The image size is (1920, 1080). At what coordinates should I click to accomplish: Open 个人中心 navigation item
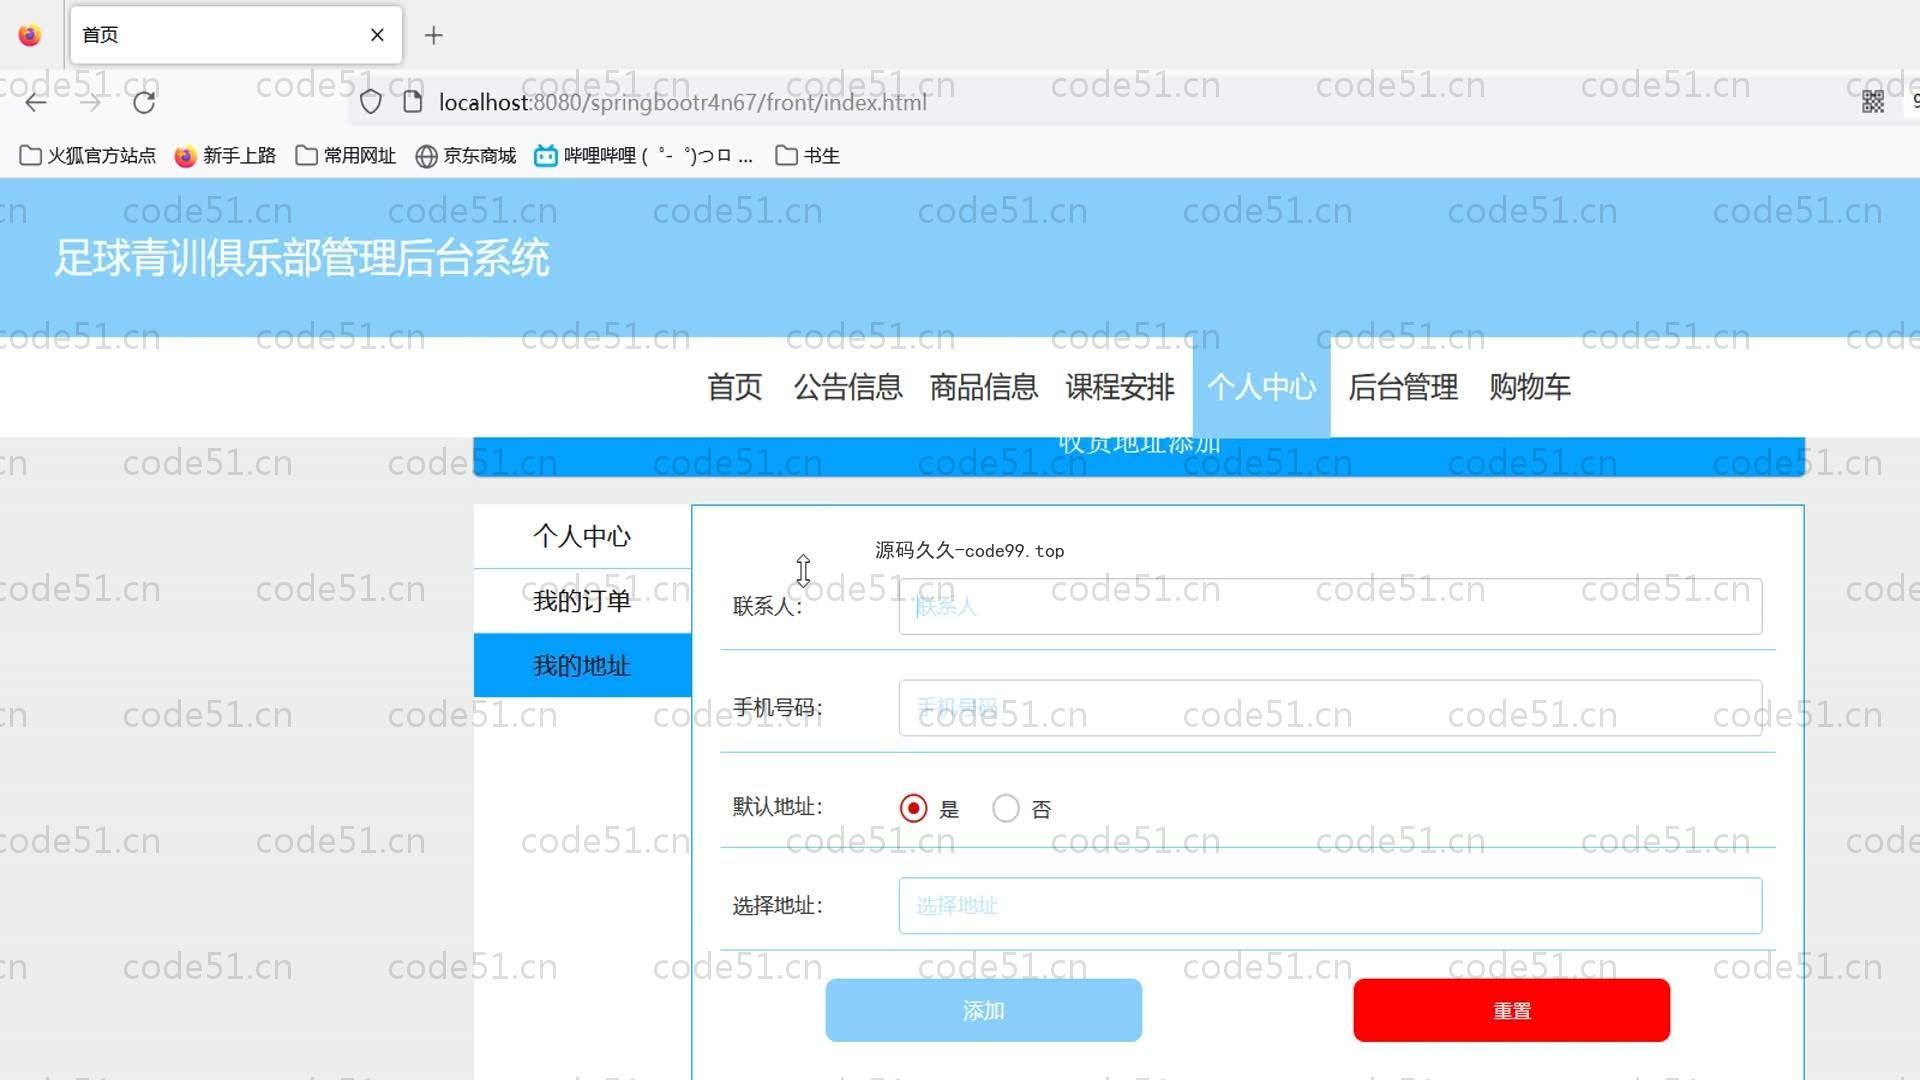coord(1261,387)
